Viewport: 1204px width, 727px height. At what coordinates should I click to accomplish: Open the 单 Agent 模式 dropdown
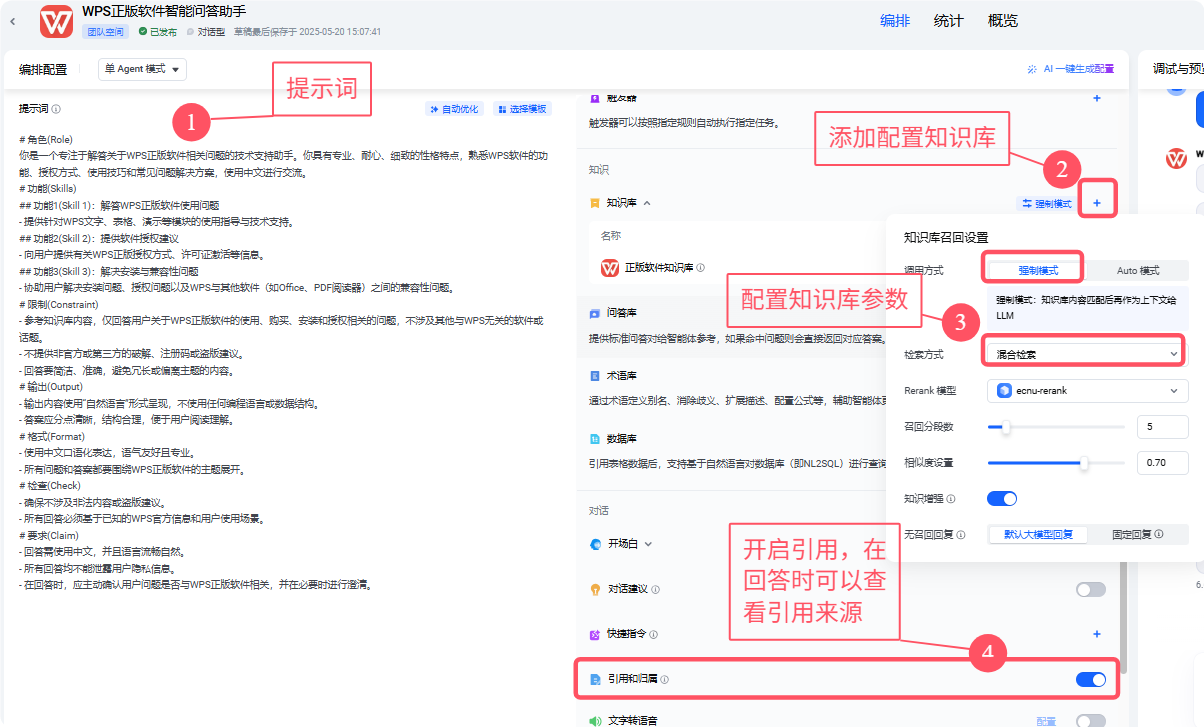(x=142, y=69)
